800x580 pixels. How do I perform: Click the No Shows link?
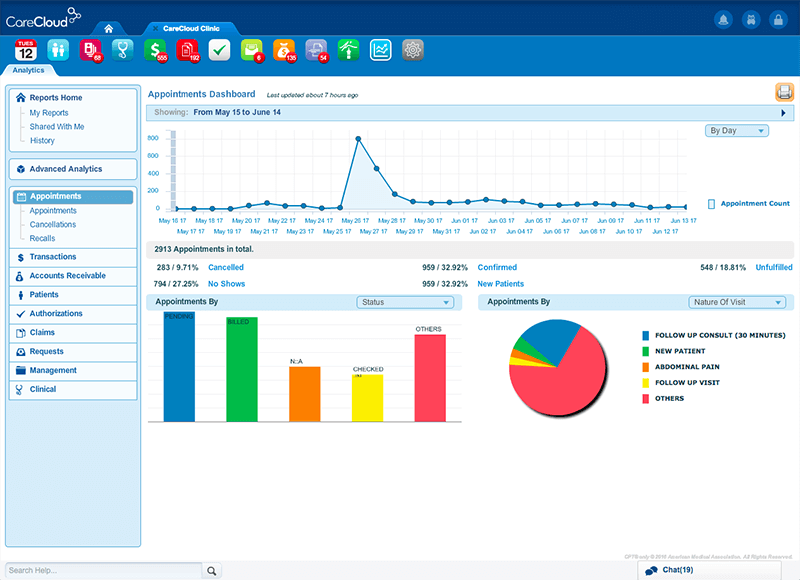[227, 284]
